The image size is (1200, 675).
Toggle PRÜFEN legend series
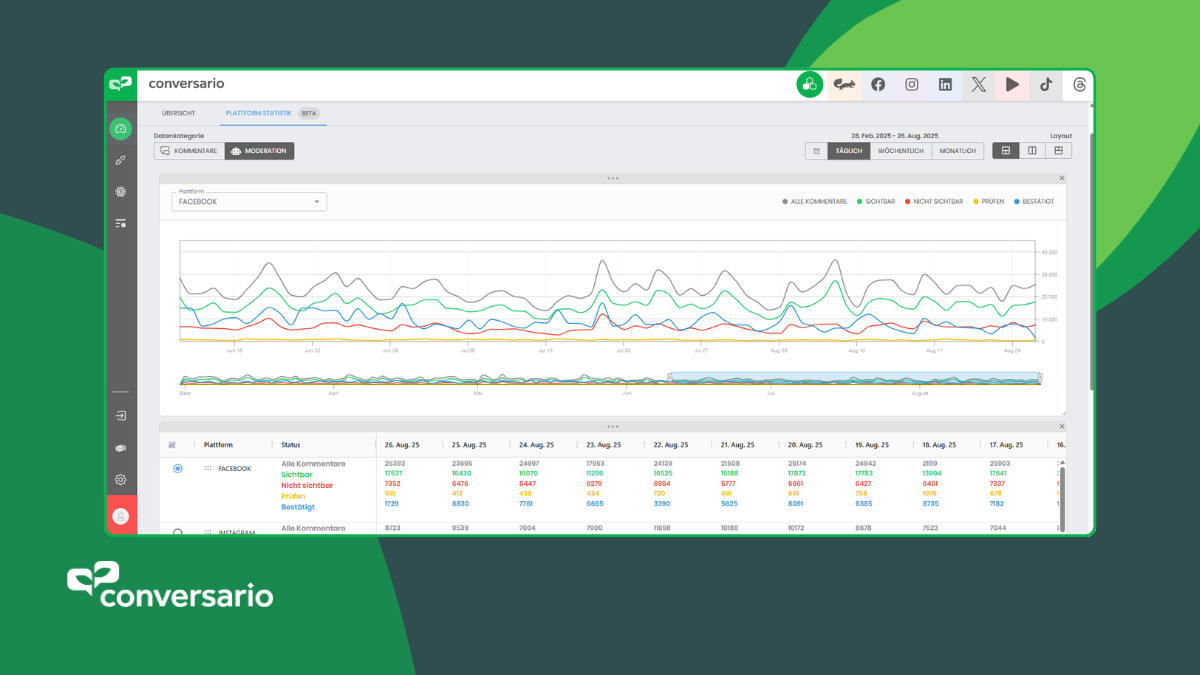click(989, 201)
